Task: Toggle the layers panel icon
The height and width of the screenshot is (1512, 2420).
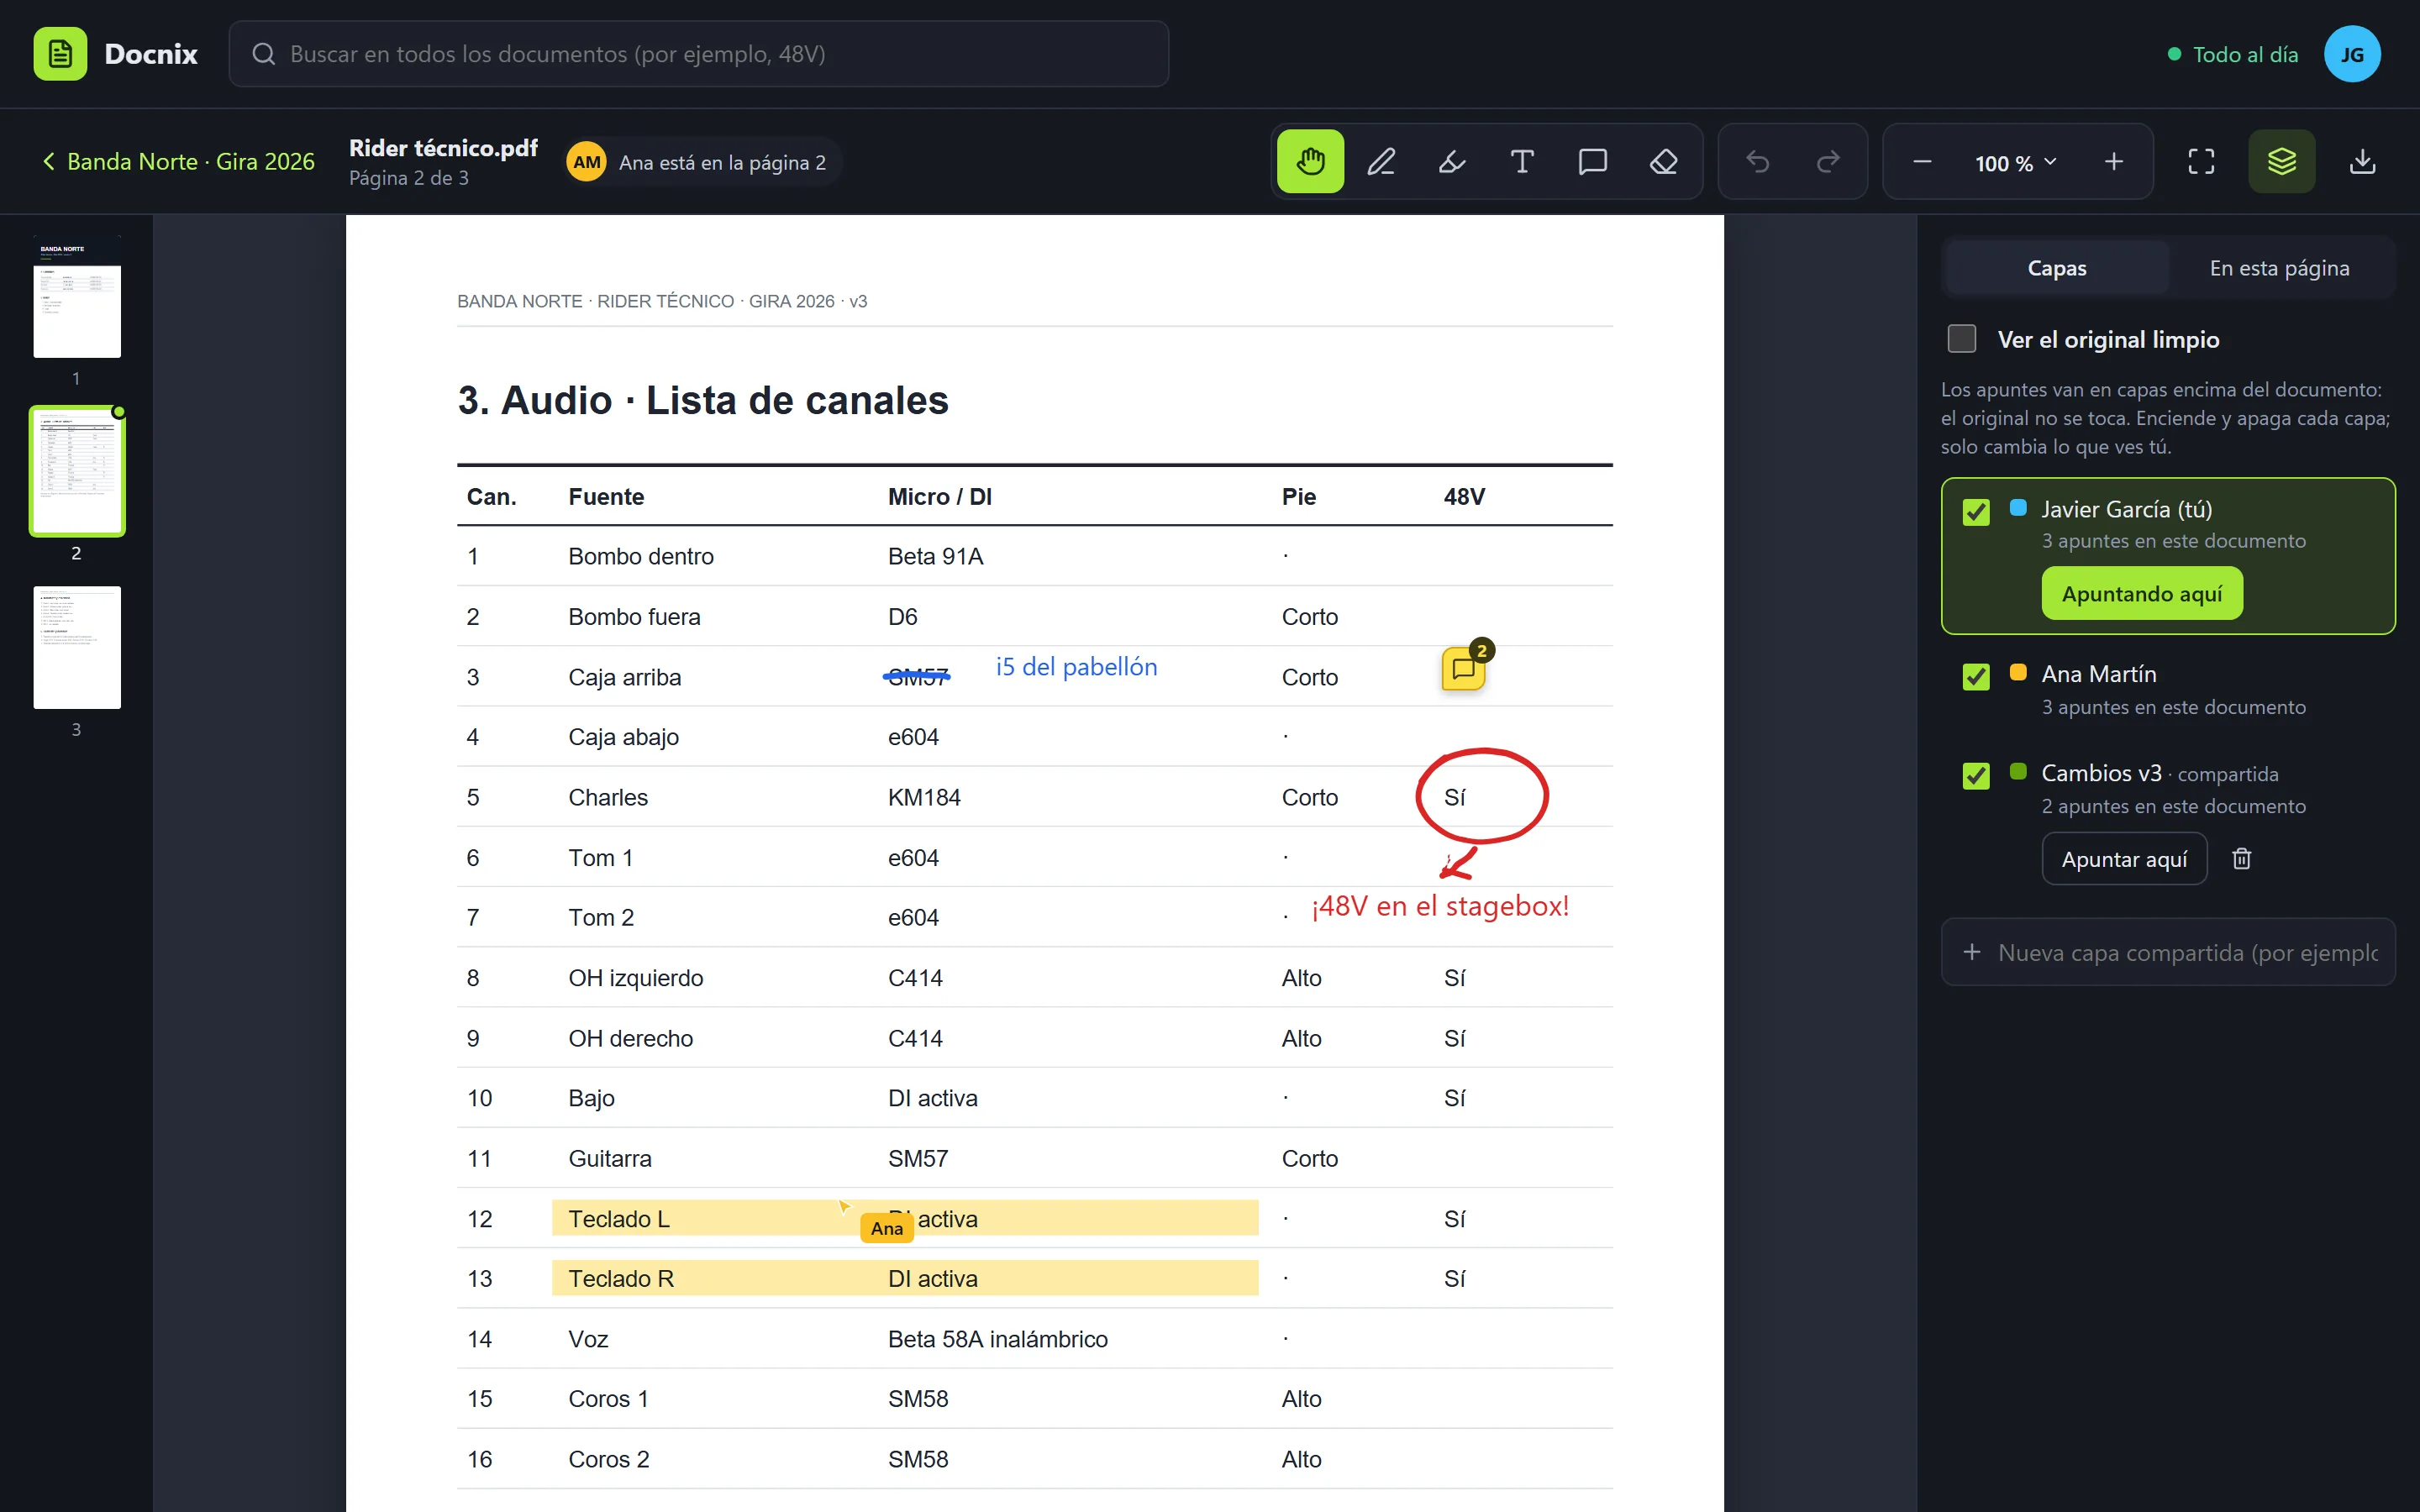Action: point(2281,161)
